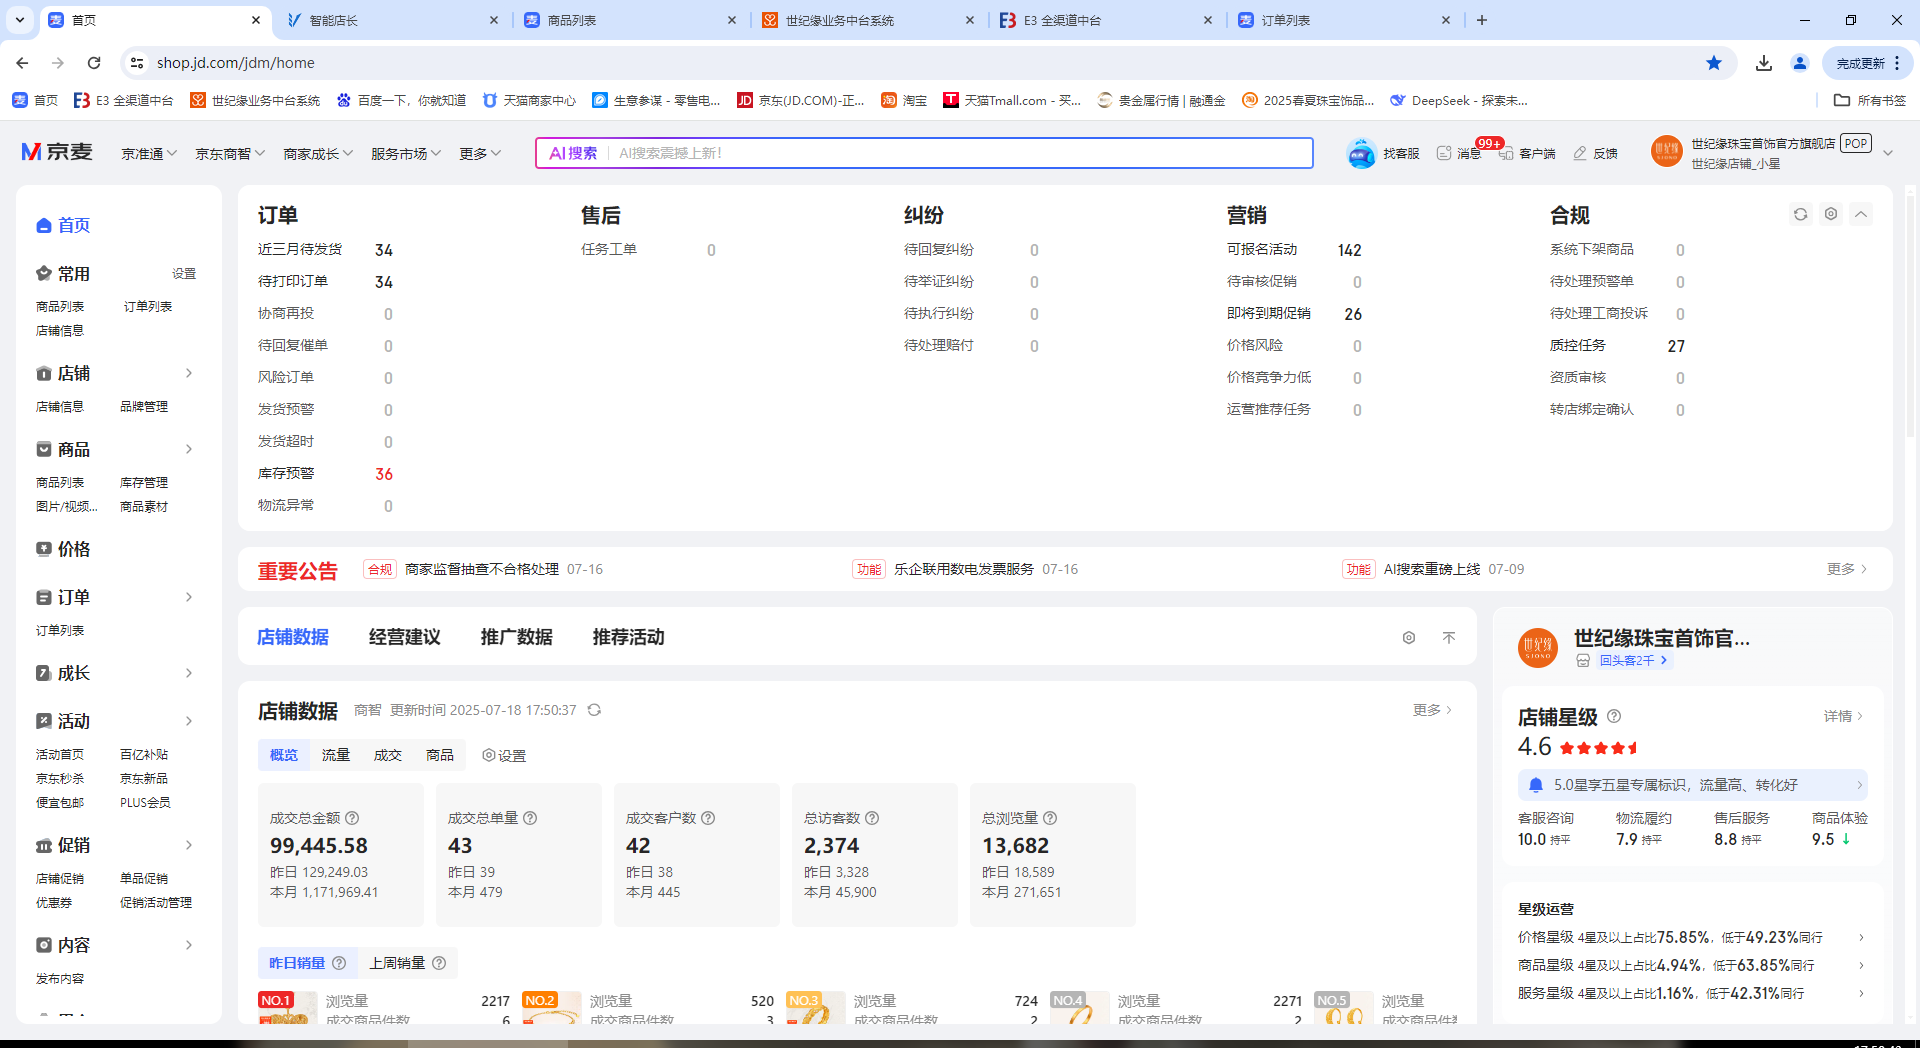Bookmark star icon in the address bar
Viewport: 1920px width, 1048px height.
point(1714,63)
